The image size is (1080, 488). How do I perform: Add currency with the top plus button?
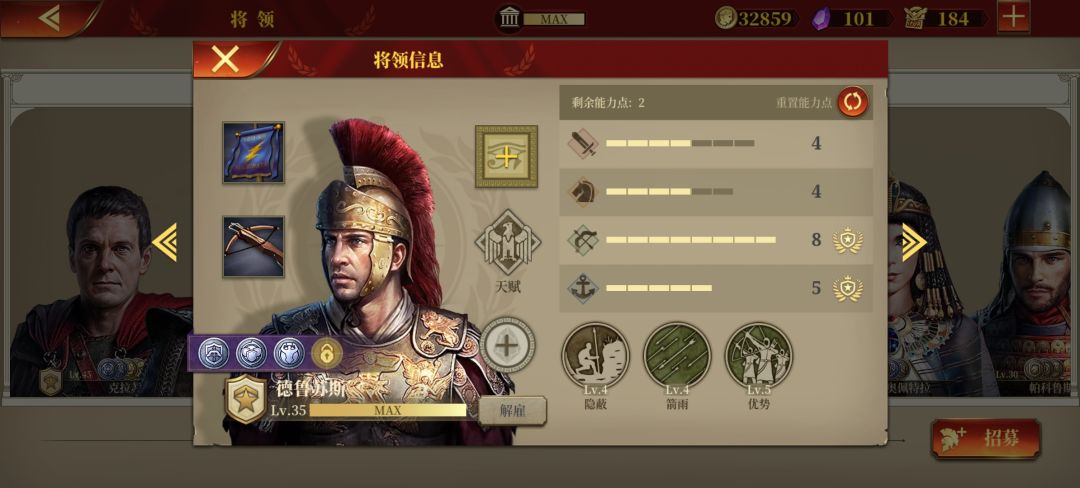1013,17
